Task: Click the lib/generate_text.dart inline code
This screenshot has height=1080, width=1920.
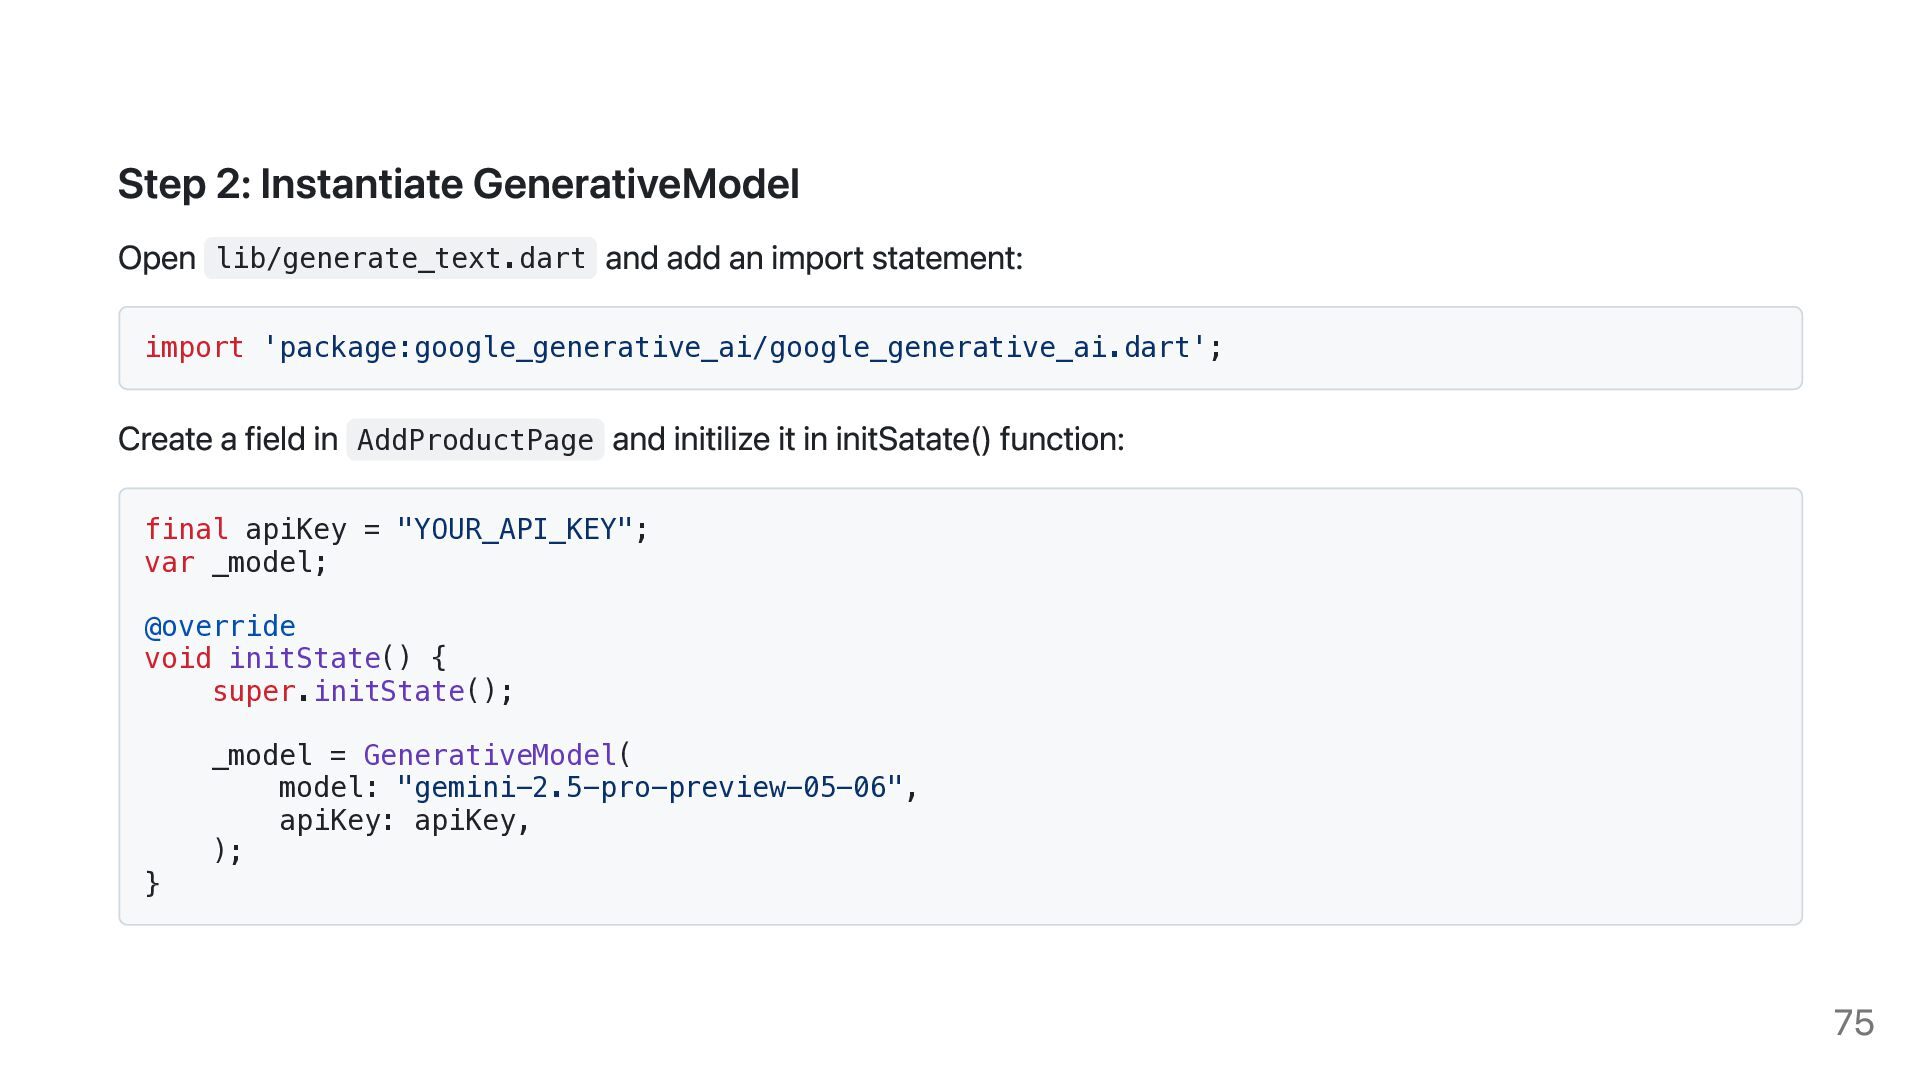Action: coord(400,258)
